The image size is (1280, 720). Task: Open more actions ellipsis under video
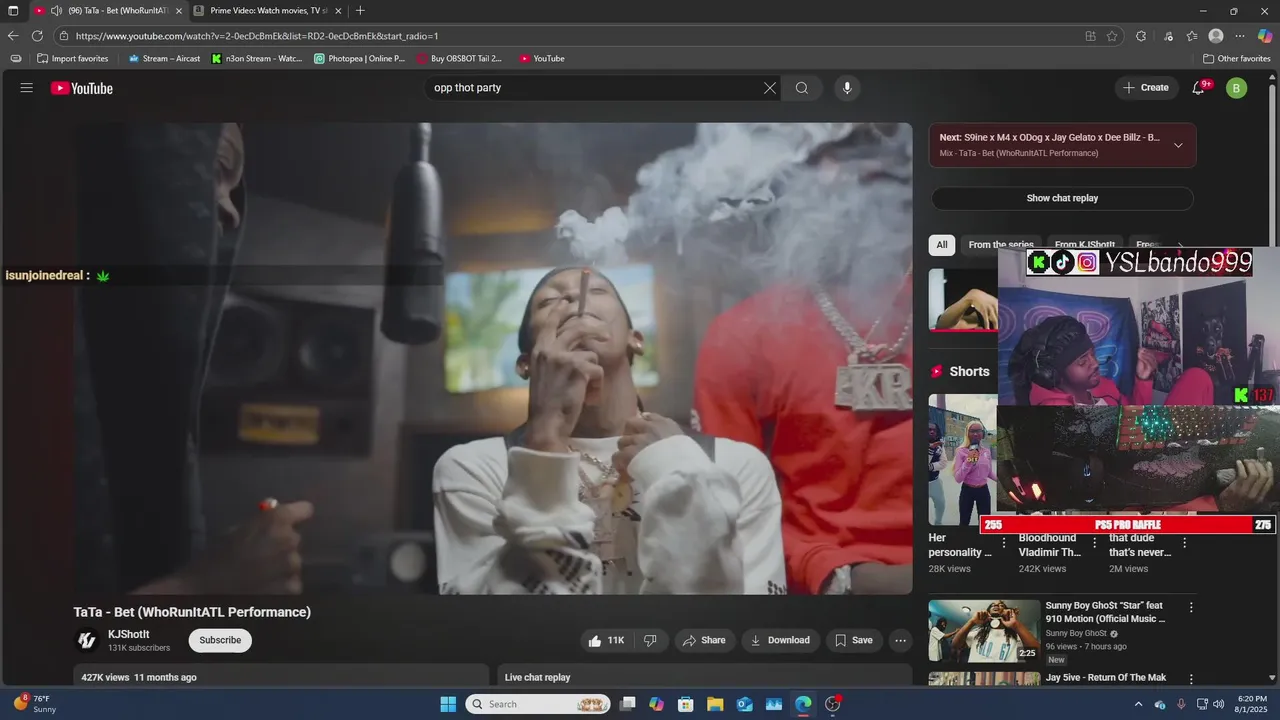(x=901, y=640)
